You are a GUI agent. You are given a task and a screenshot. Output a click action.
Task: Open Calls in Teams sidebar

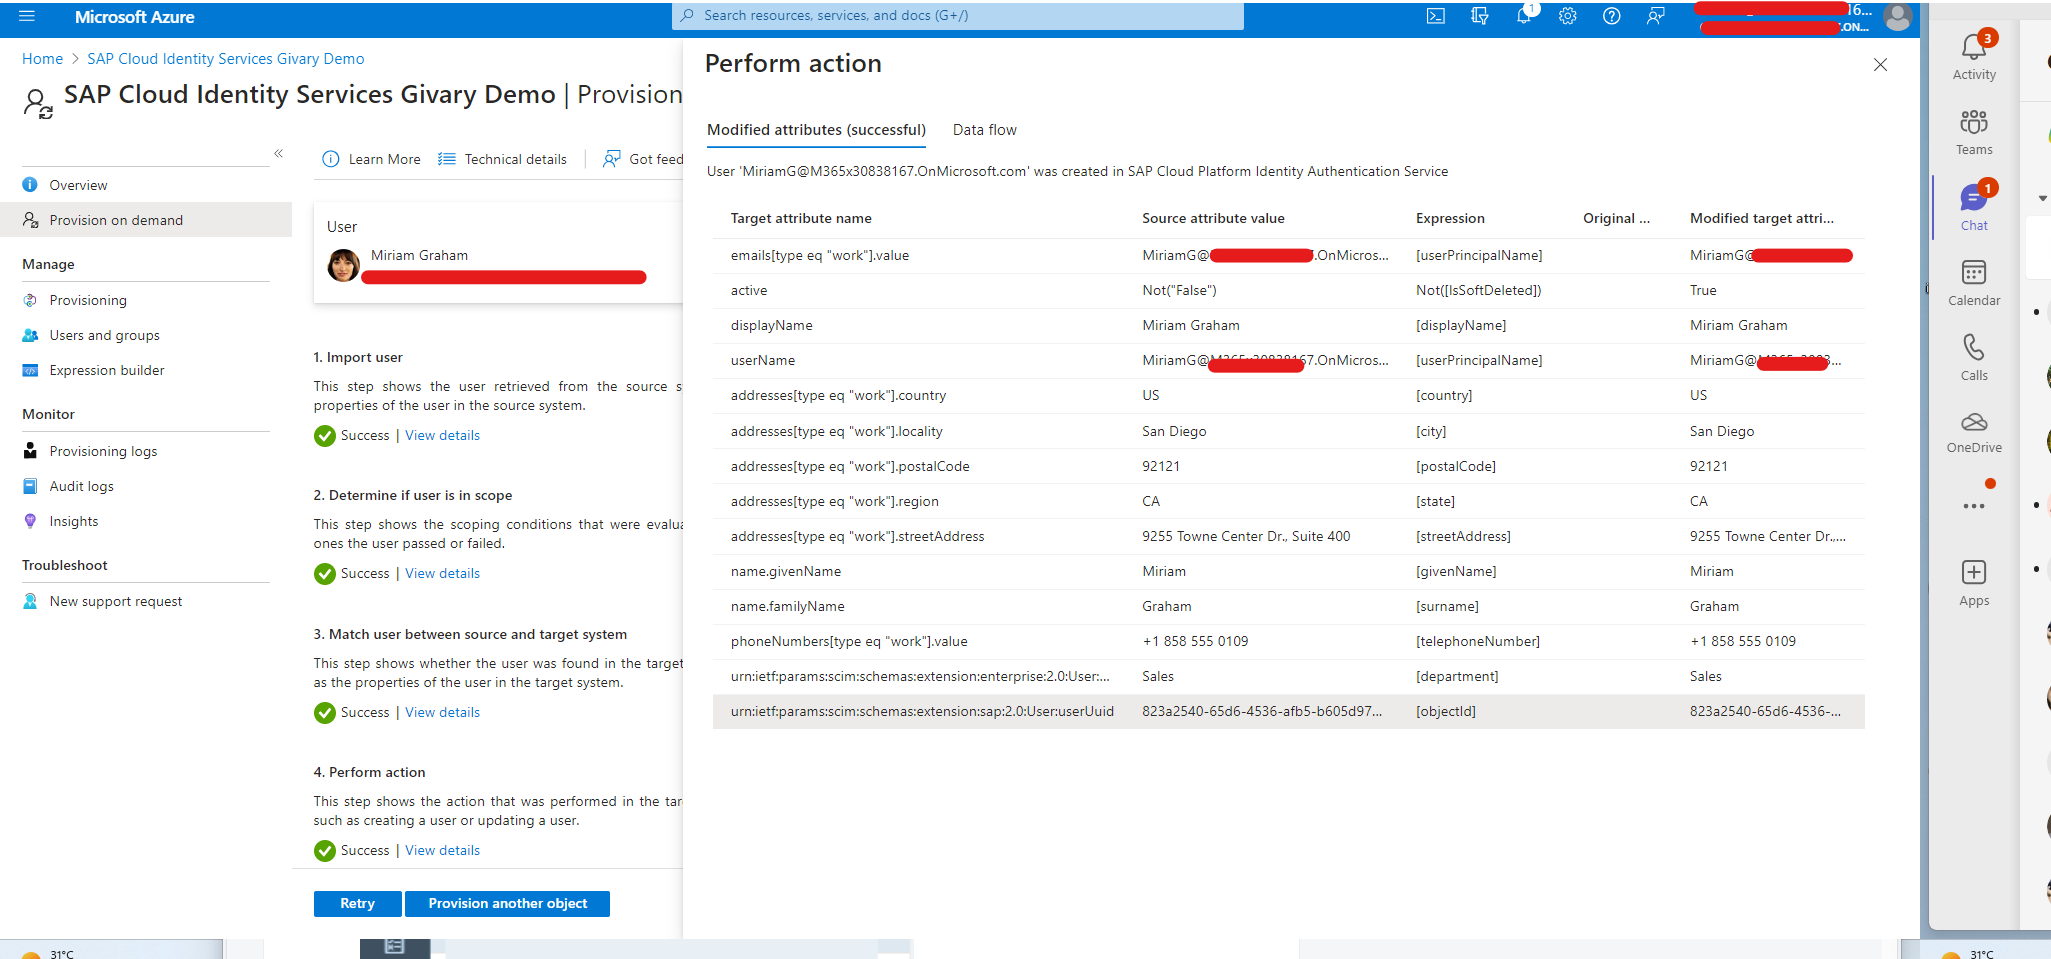coord(1974,358)
